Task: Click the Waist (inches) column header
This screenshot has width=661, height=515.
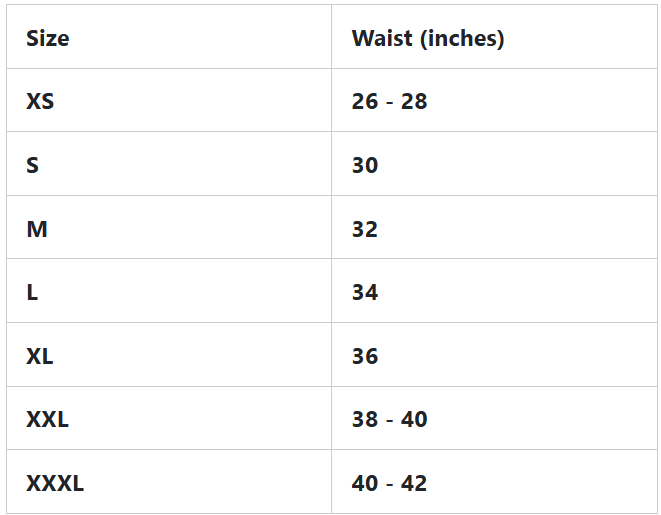Action: point(427,39)
